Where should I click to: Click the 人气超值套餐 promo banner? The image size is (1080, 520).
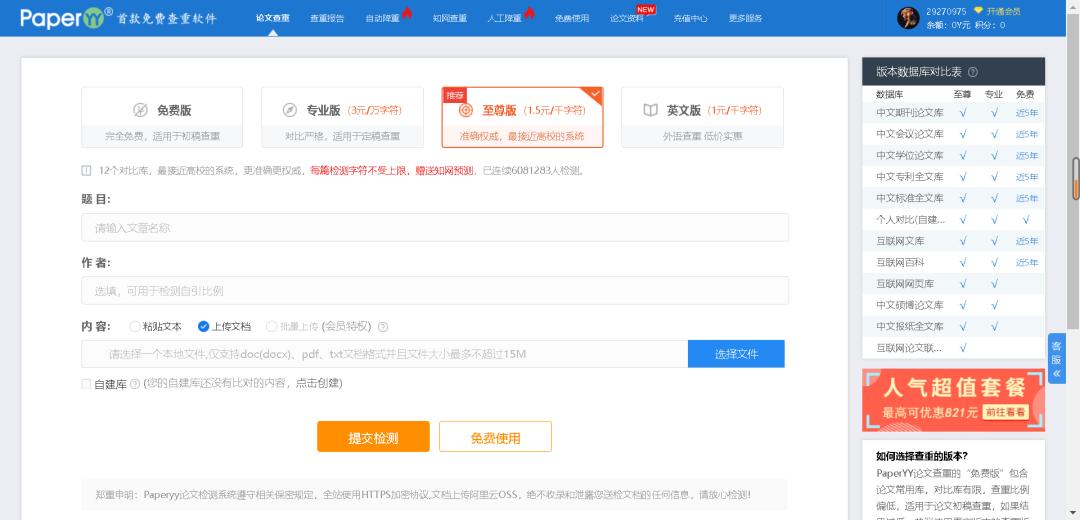(x=953, y=400)
